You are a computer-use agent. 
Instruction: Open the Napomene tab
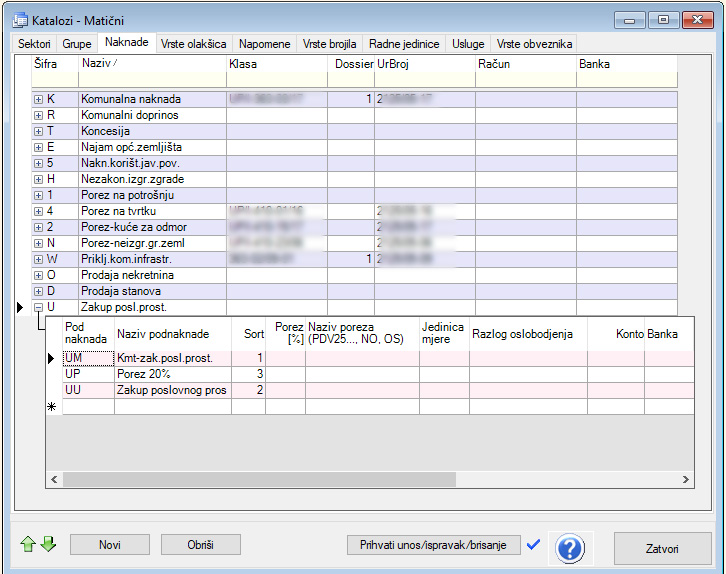264,44
